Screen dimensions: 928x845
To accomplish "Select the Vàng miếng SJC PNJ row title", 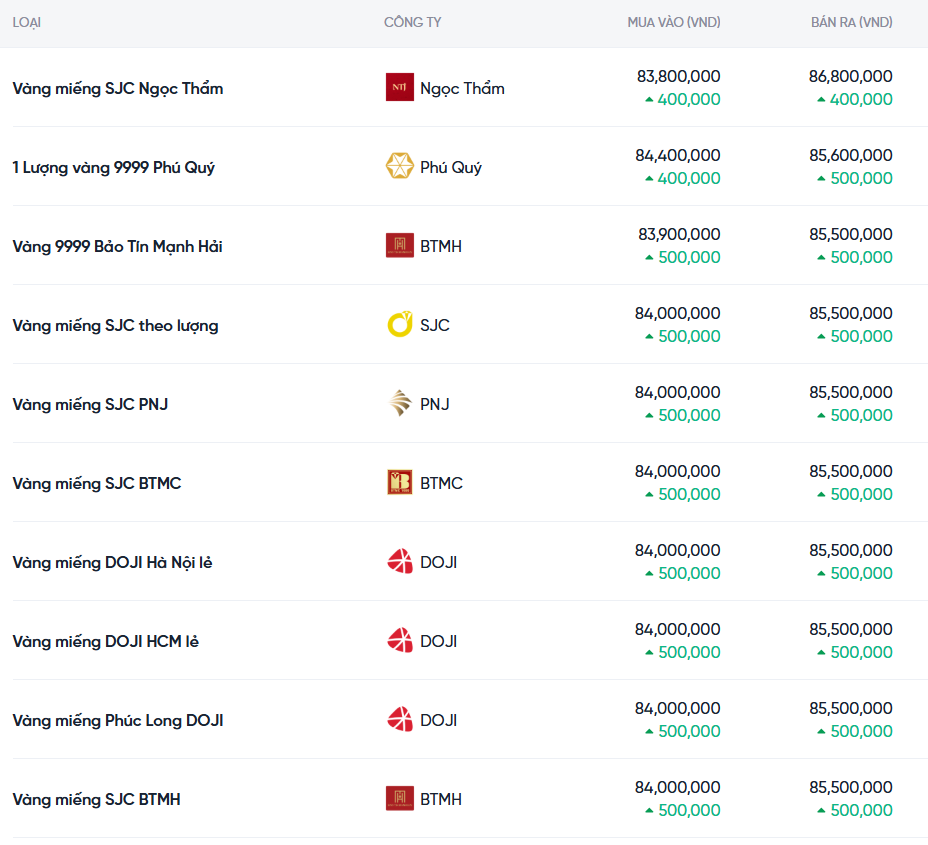I will coord(90,404).
